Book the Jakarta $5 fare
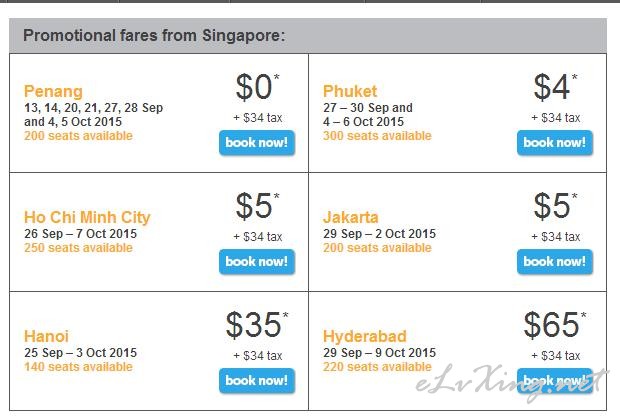The image size is (620, 416). 555,261
